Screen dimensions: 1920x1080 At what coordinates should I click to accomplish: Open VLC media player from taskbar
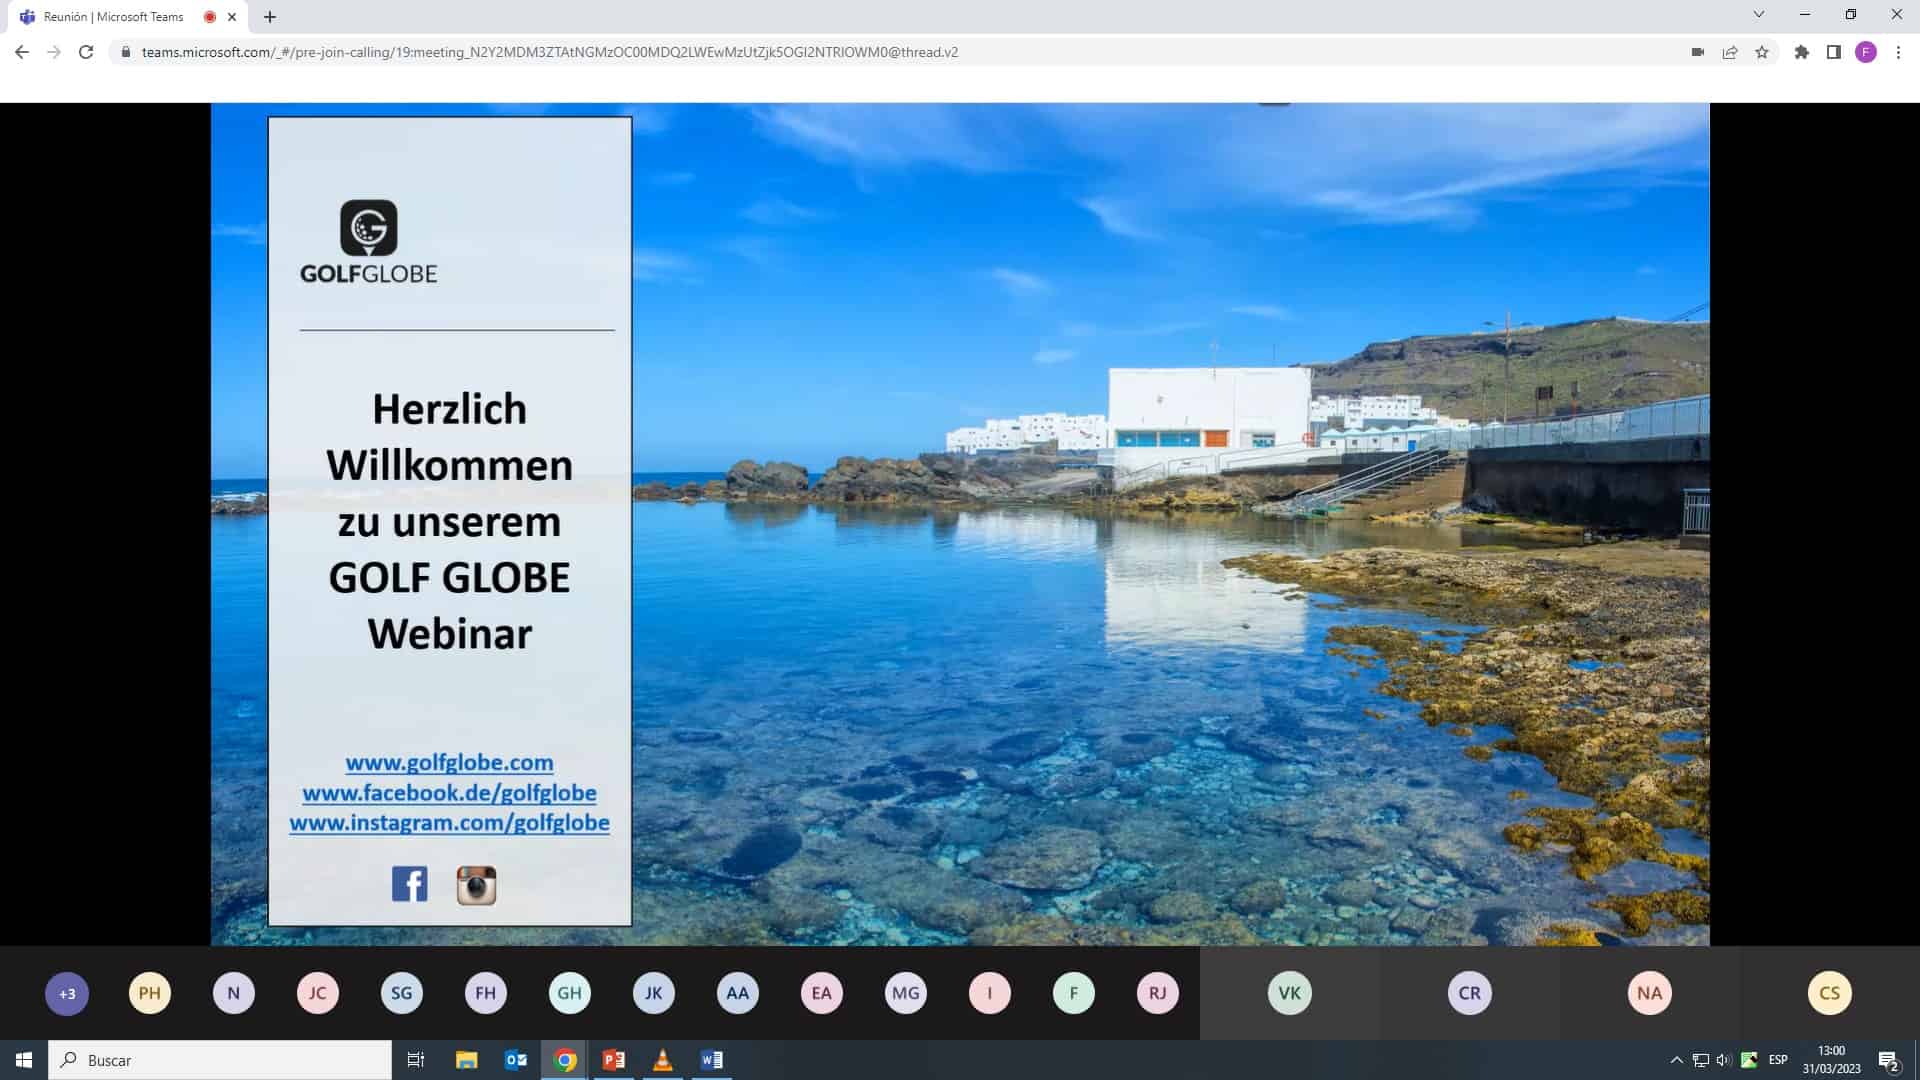point(662,1060)
